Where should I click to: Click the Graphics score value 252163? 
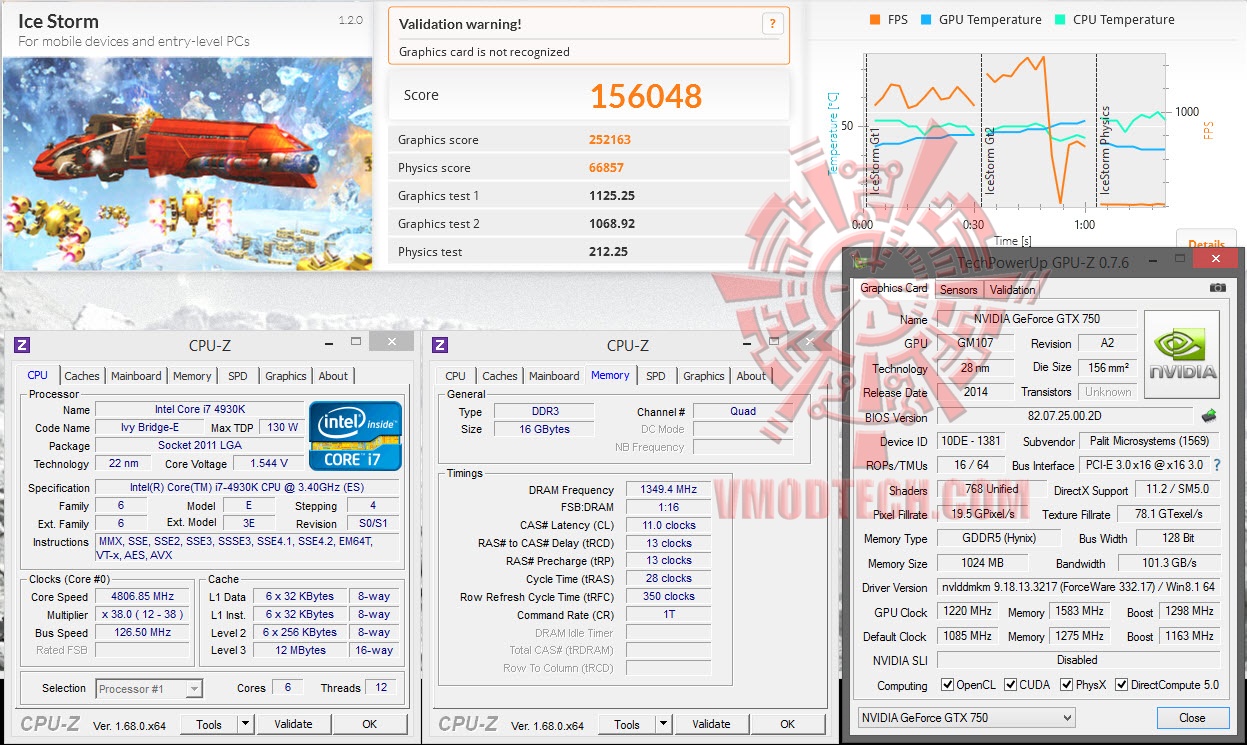610,140
